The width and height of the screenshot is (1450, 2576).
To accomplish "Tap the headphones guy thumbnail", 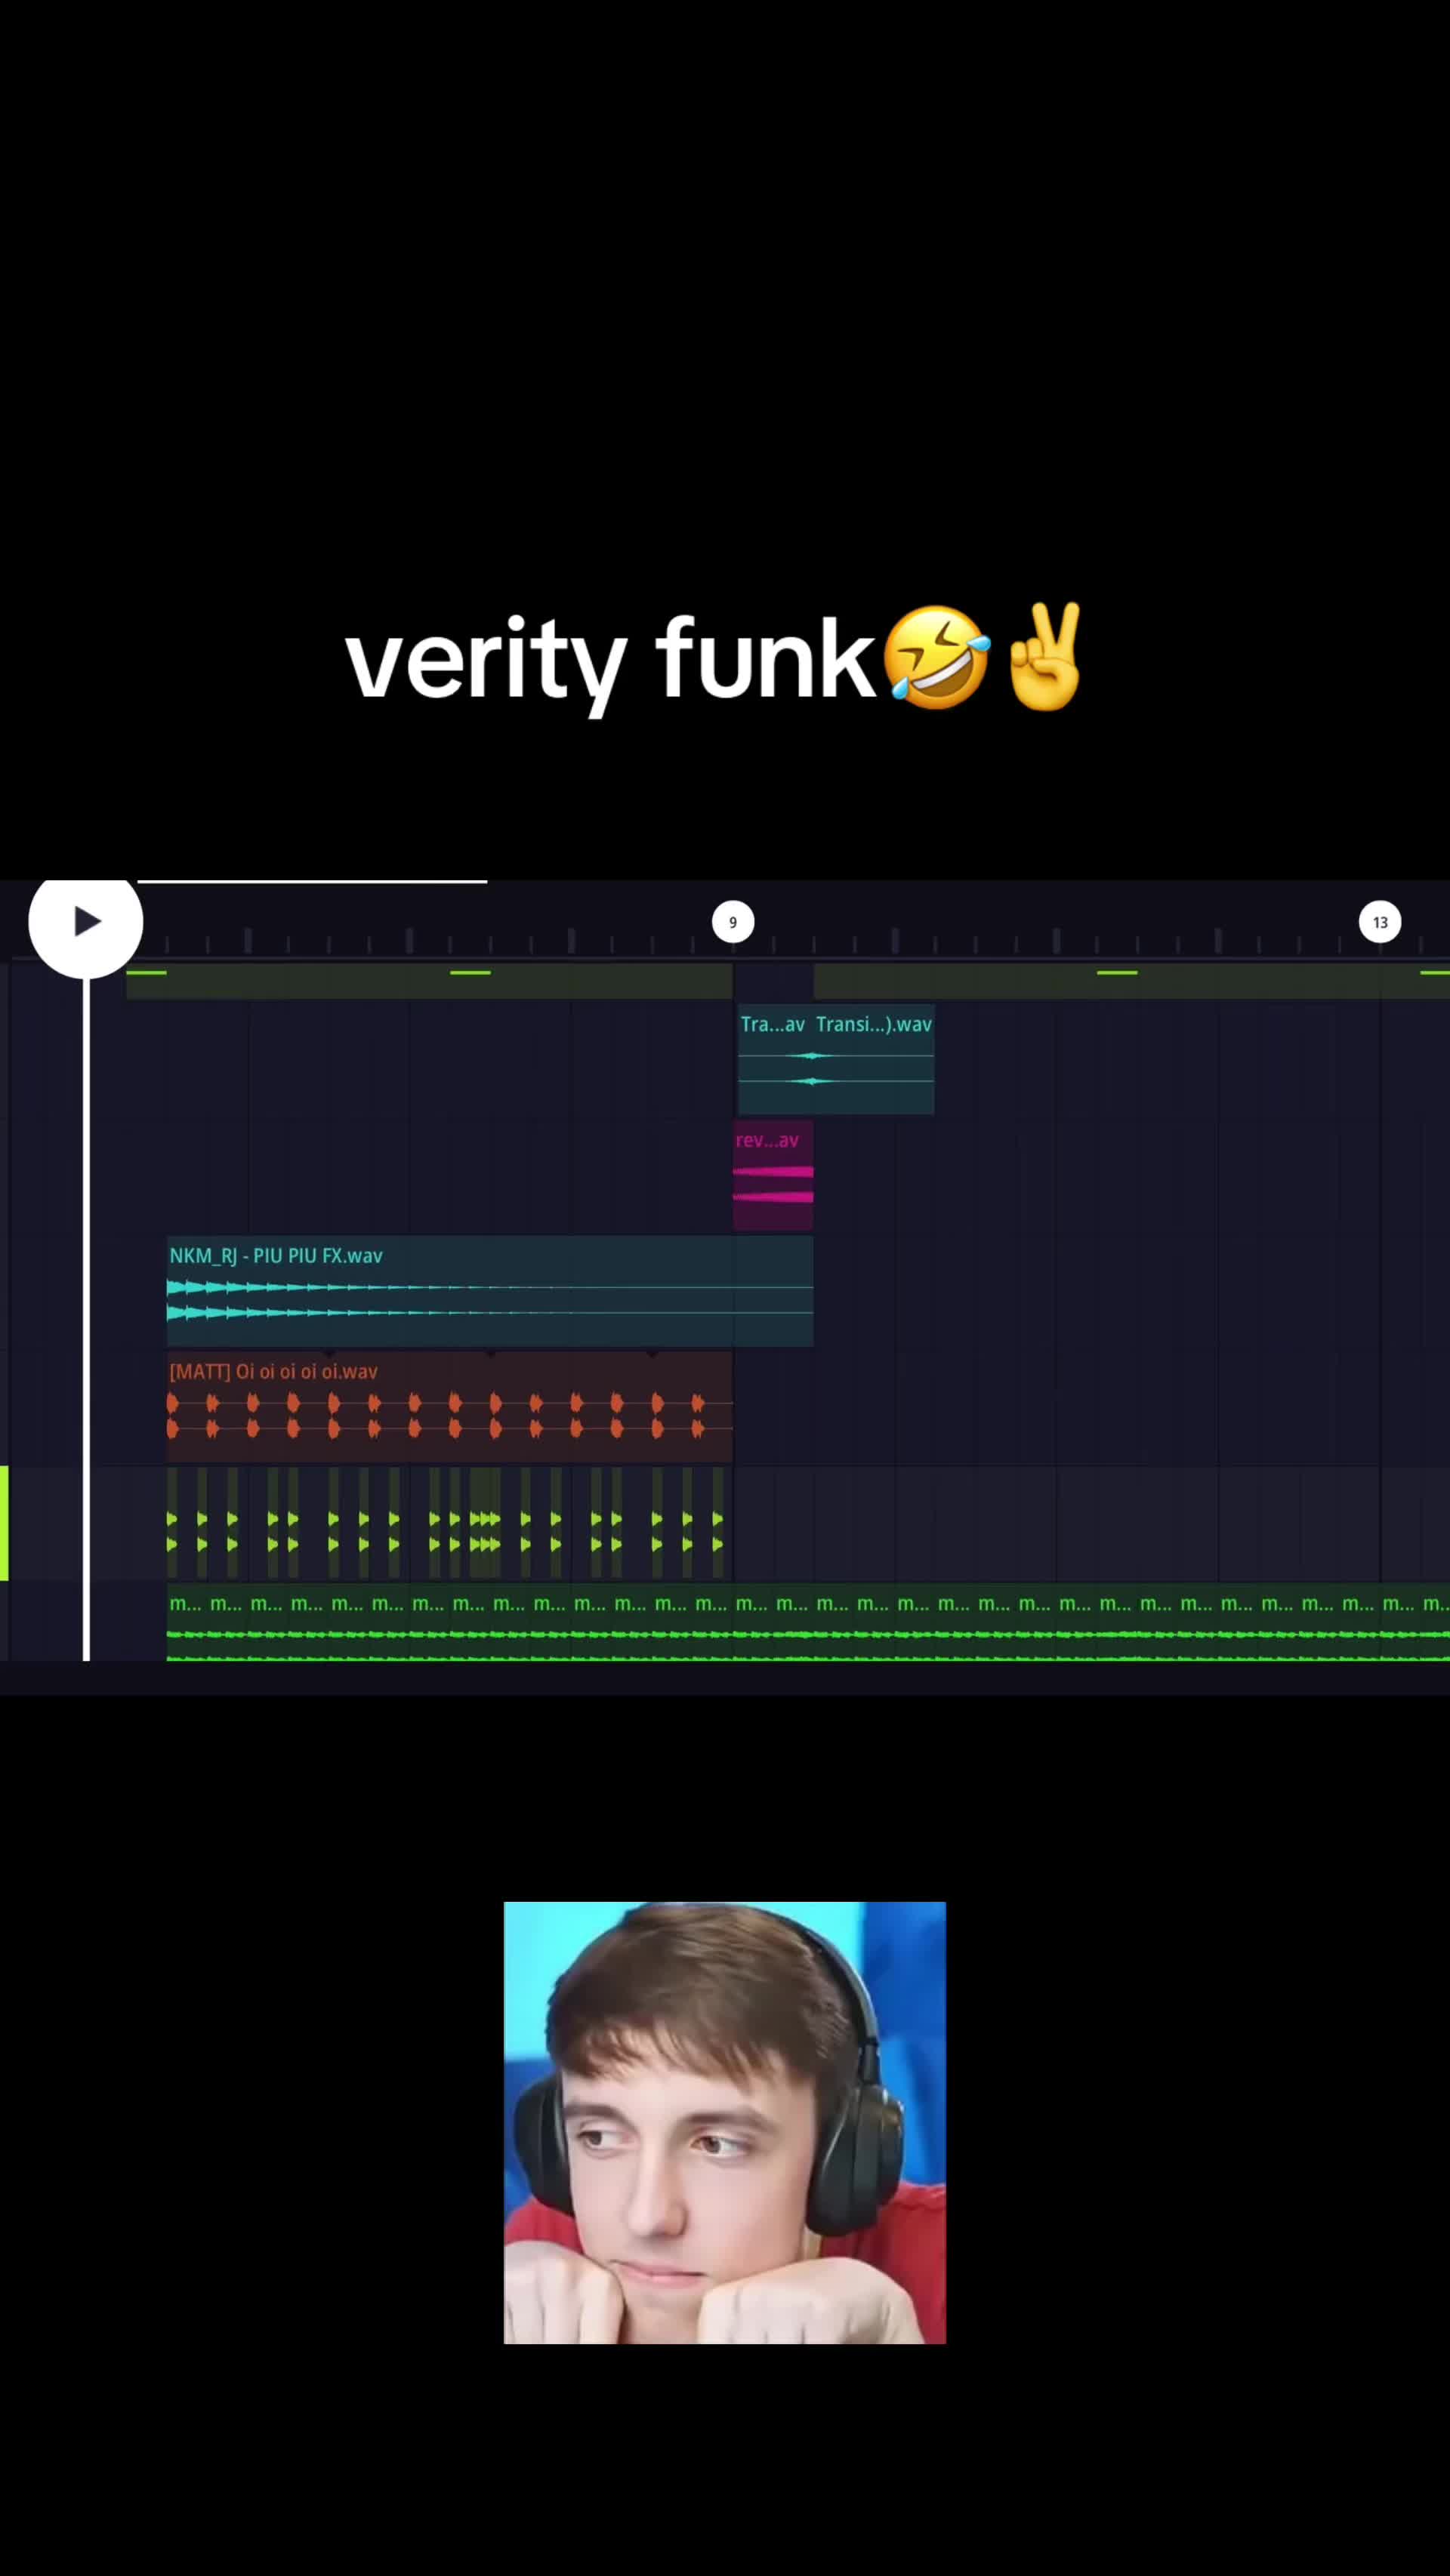I will [x=725, y=2123].
